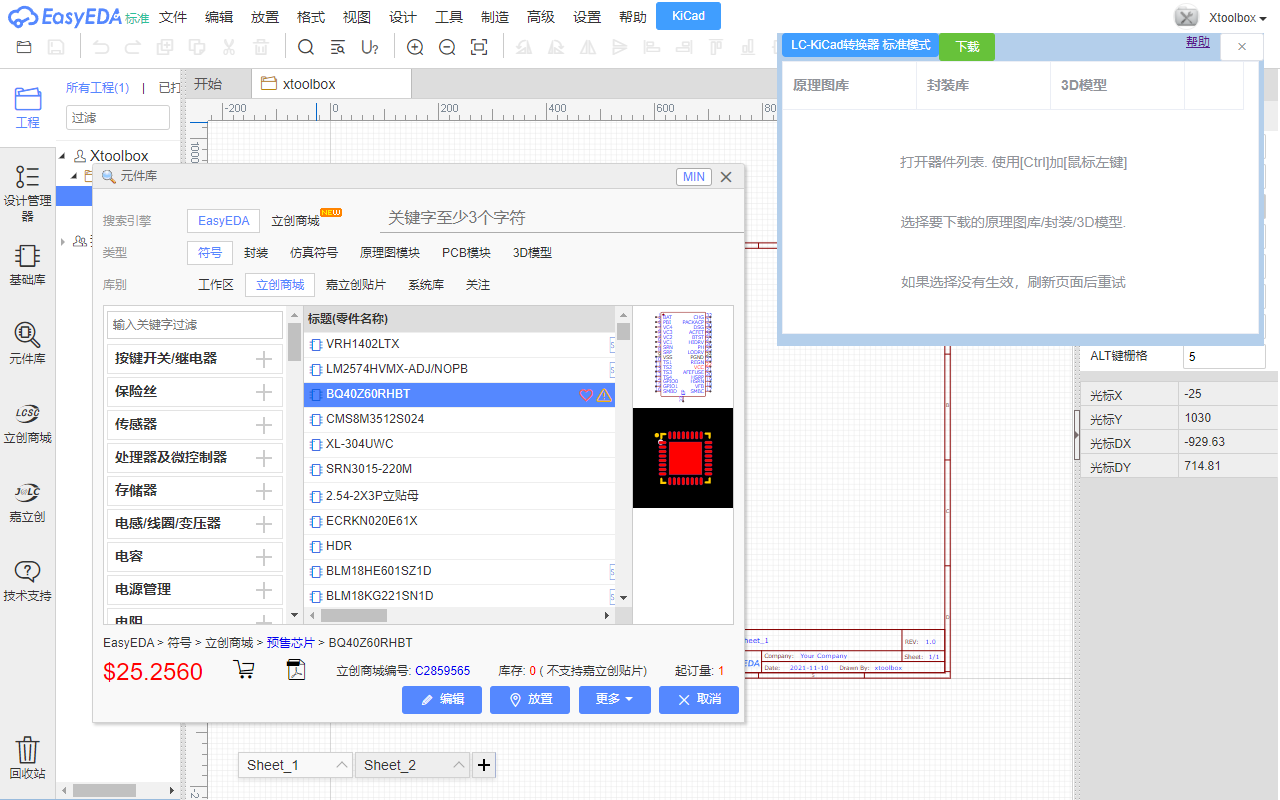
Task: Click the 编辑 edit button in library dialog
Action: point(442,700)
